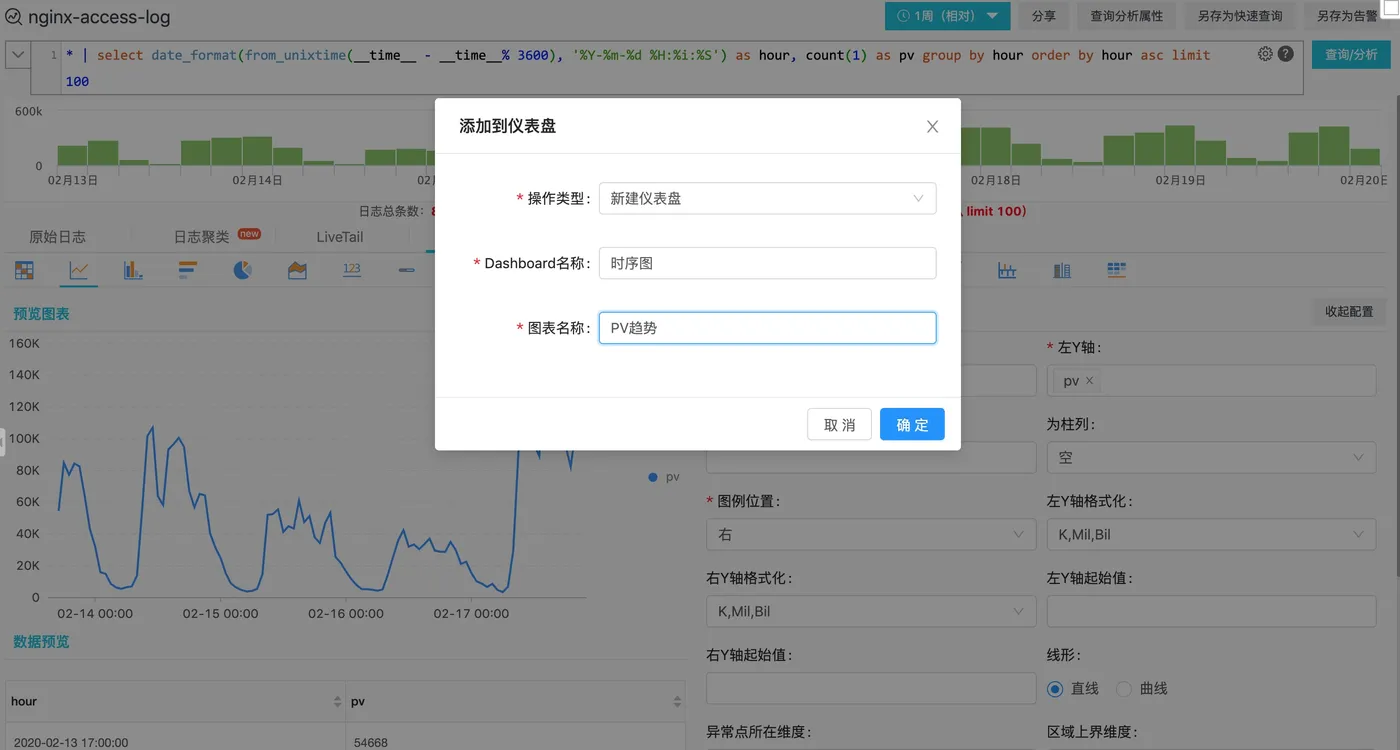Select the horizontal bar chart icon
The image size is (1400, 750).
[187, 270]
